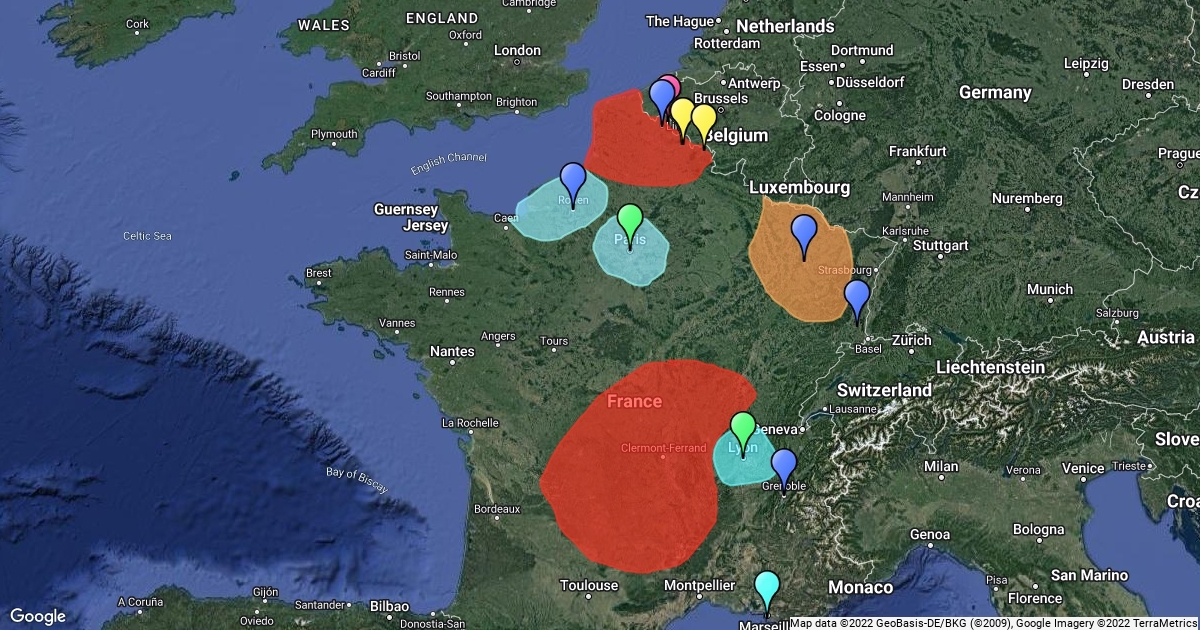This screenshot has width=1200, height=630.
Task: Click the Switzerland country label
Action: (x=886, y=390)
